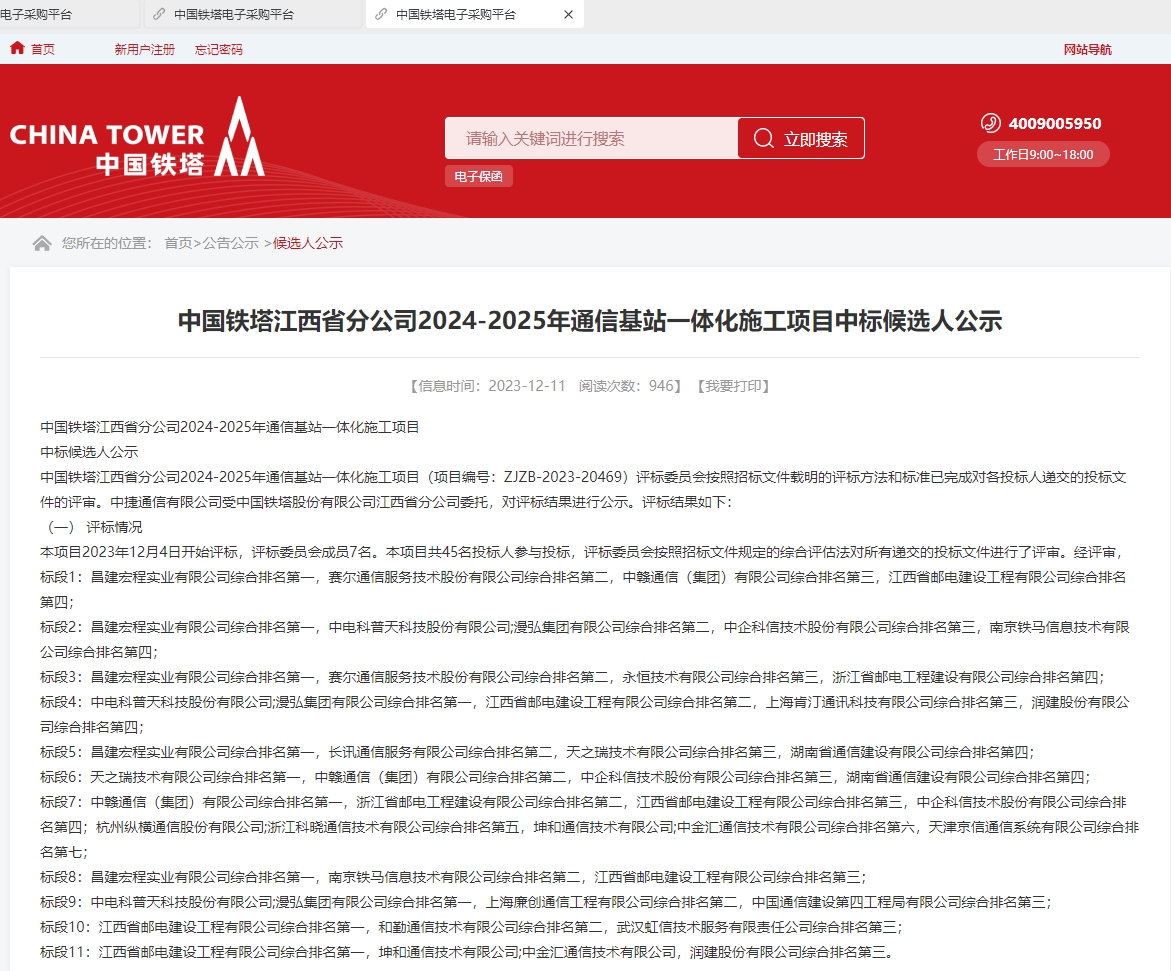Click the 标段10 paragraph line
This screenshot has height=971, width=1171.
[471, 928]
